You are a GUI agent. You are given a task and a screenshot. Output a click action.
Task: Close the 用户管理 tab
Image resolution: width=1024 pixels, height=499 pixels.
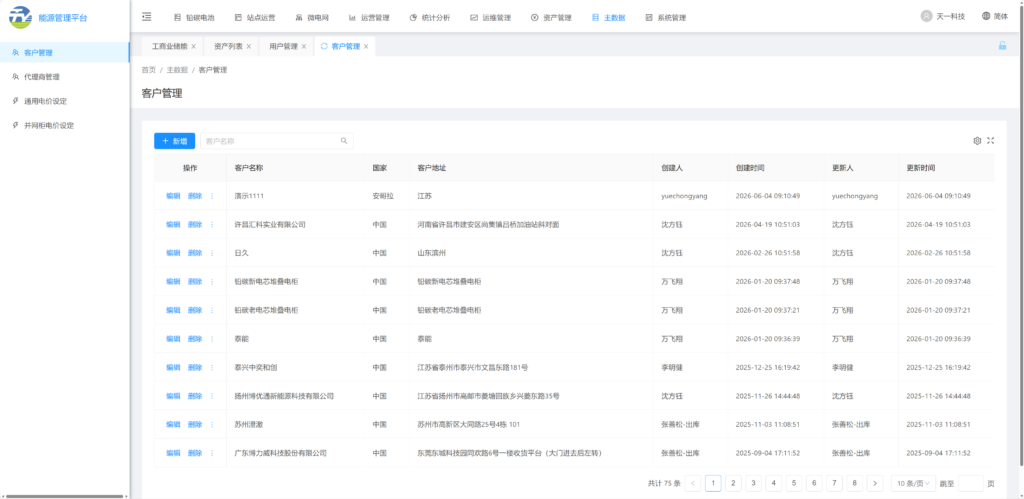click(x=304, y=46)
